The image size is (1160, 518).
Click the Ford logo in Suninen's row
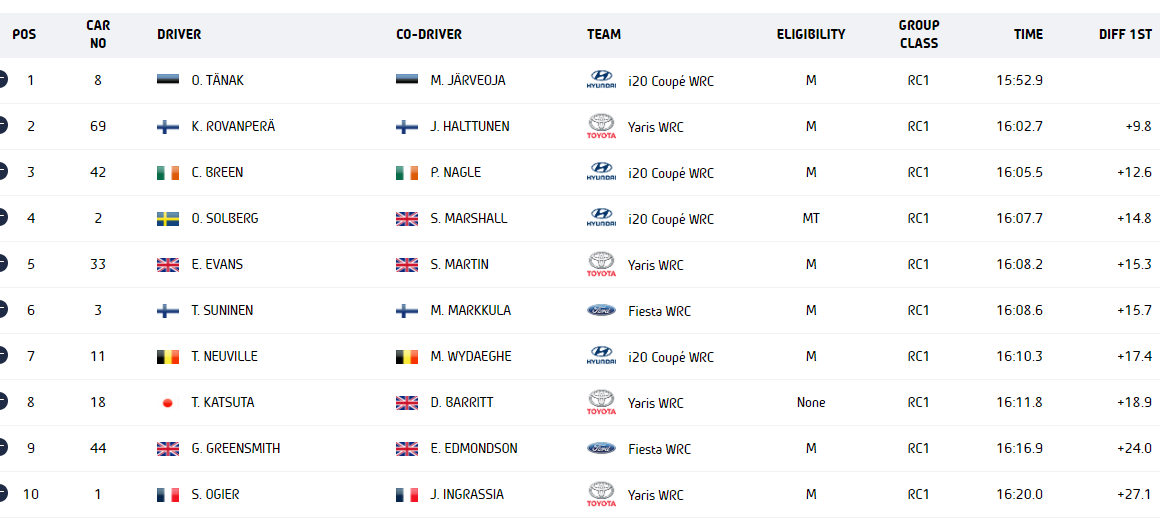[601, 311]
